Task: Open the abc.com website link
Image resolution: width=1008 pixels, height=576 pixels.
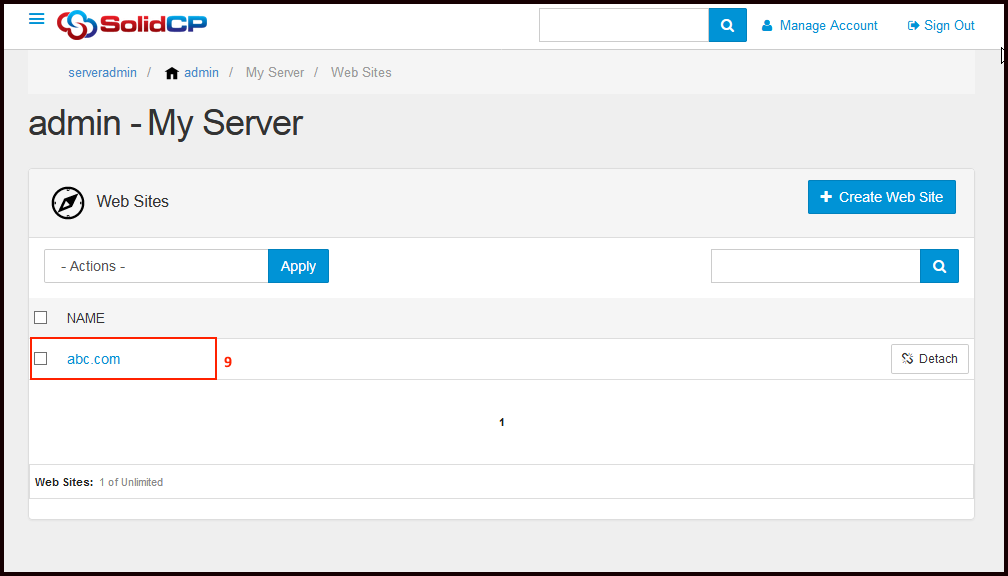Action: tap(93, 359)
